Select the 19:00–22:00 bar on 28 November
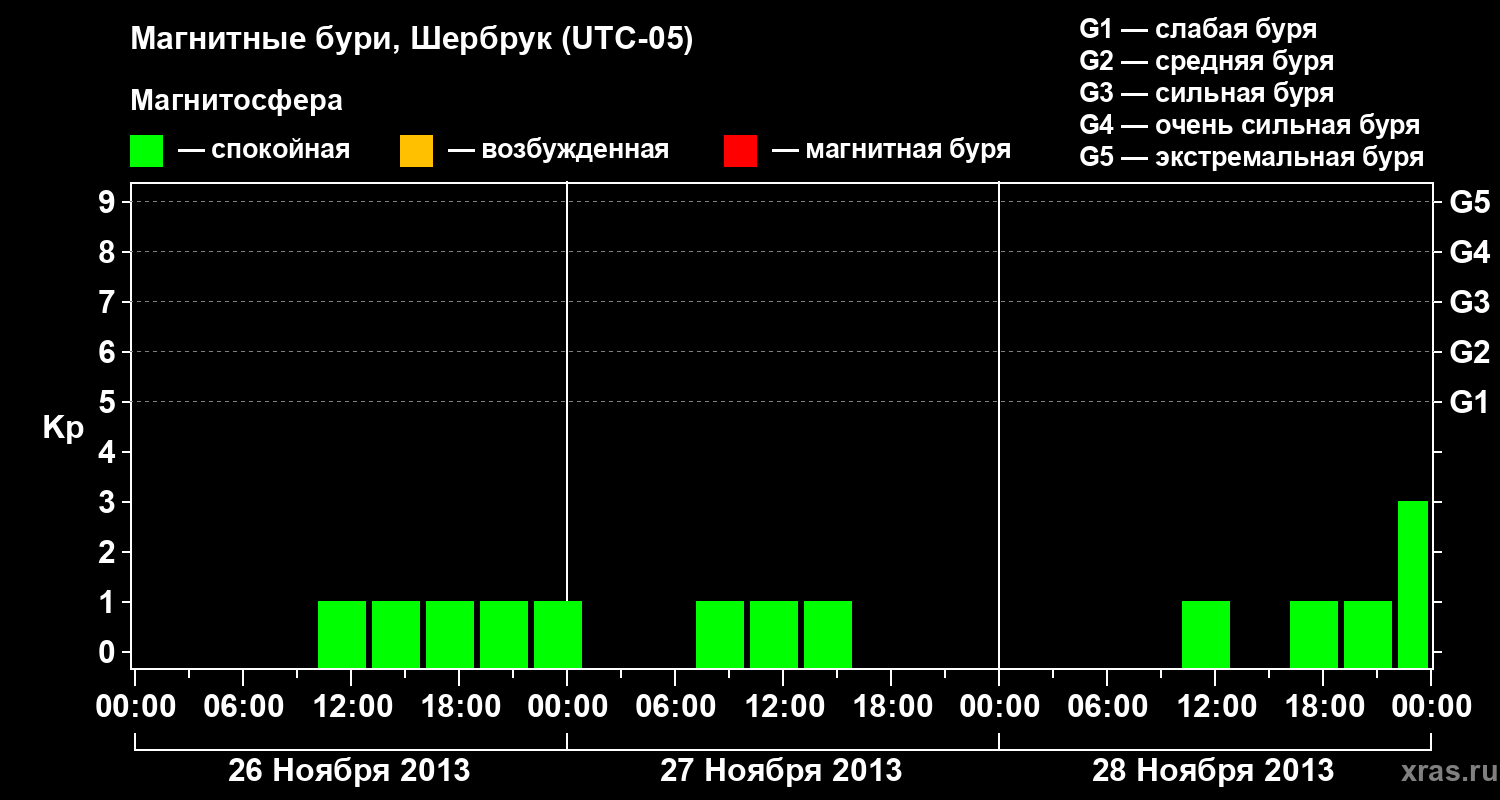Image resolution: width=1500 pixels, height=800 pixels. coord(1368,634)
